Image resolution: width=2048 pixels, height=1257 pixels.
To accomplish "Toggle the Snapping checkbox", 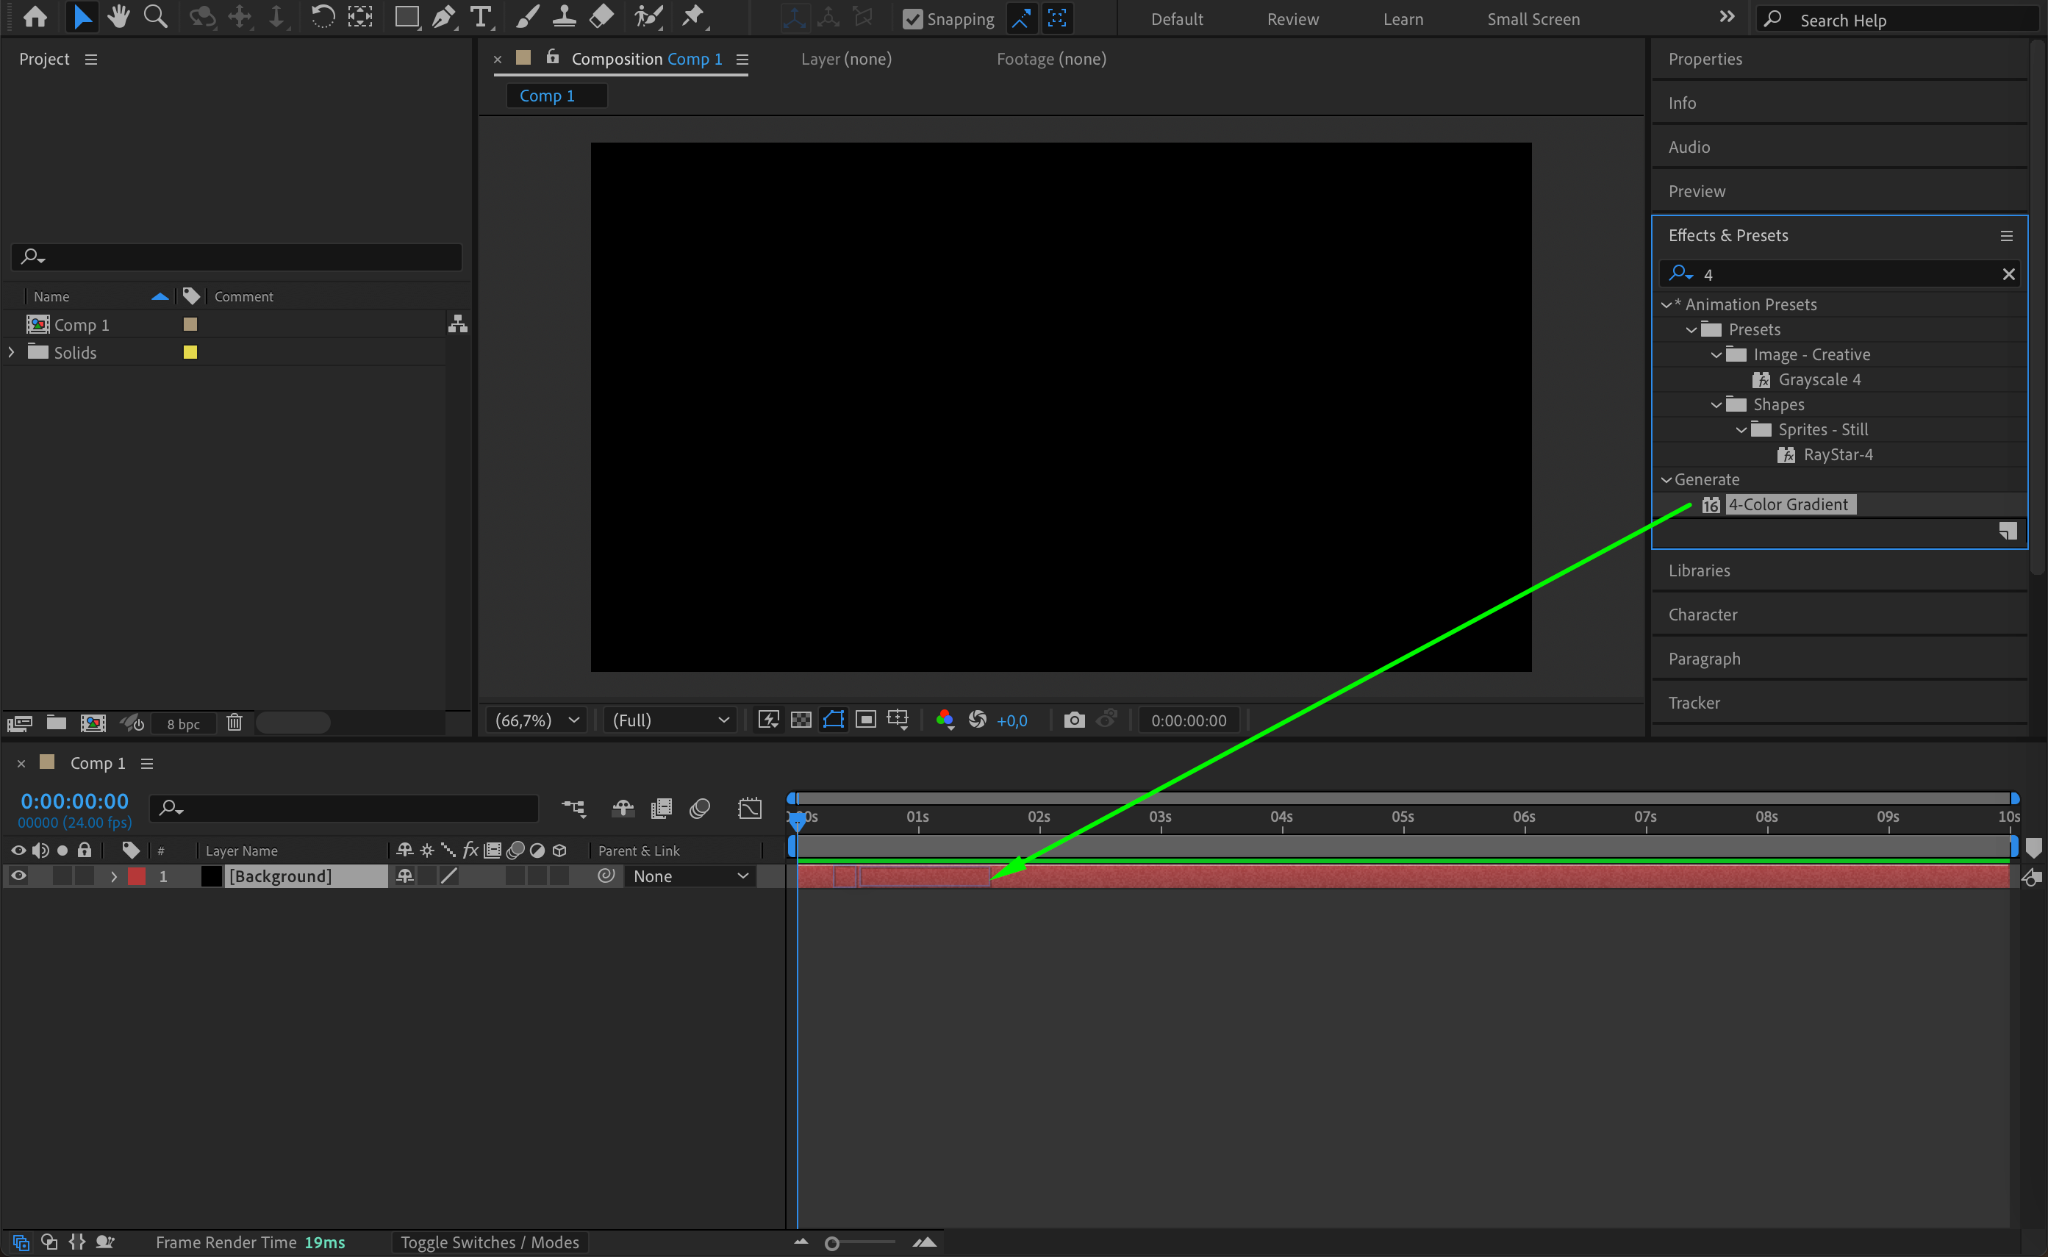I will [912, 19].
